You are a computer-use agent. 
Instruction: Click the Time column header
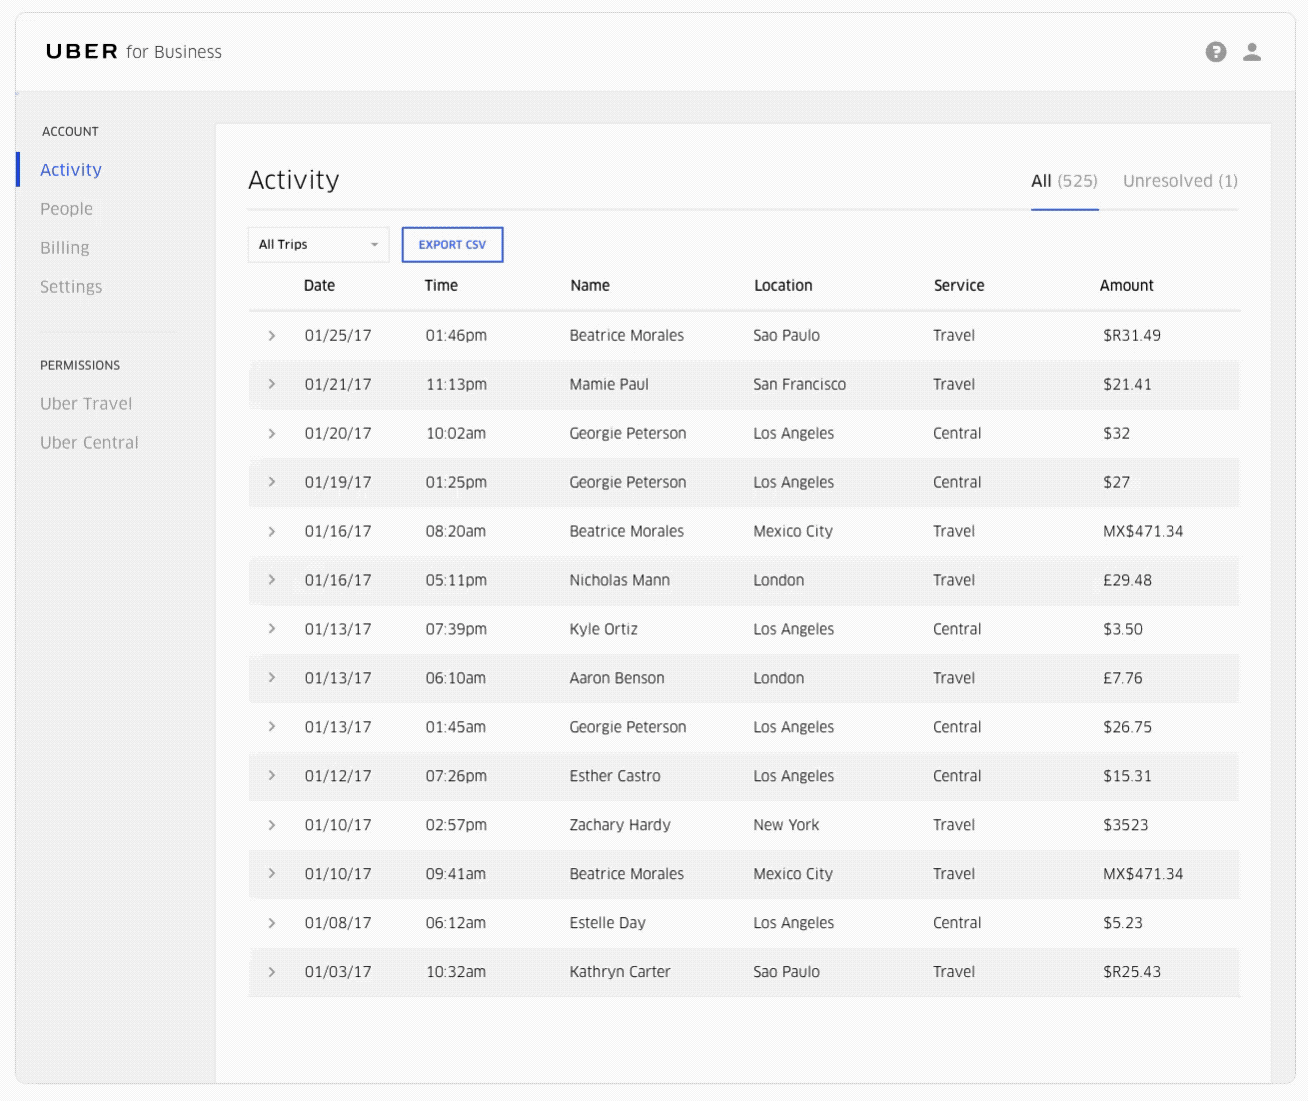441,286
